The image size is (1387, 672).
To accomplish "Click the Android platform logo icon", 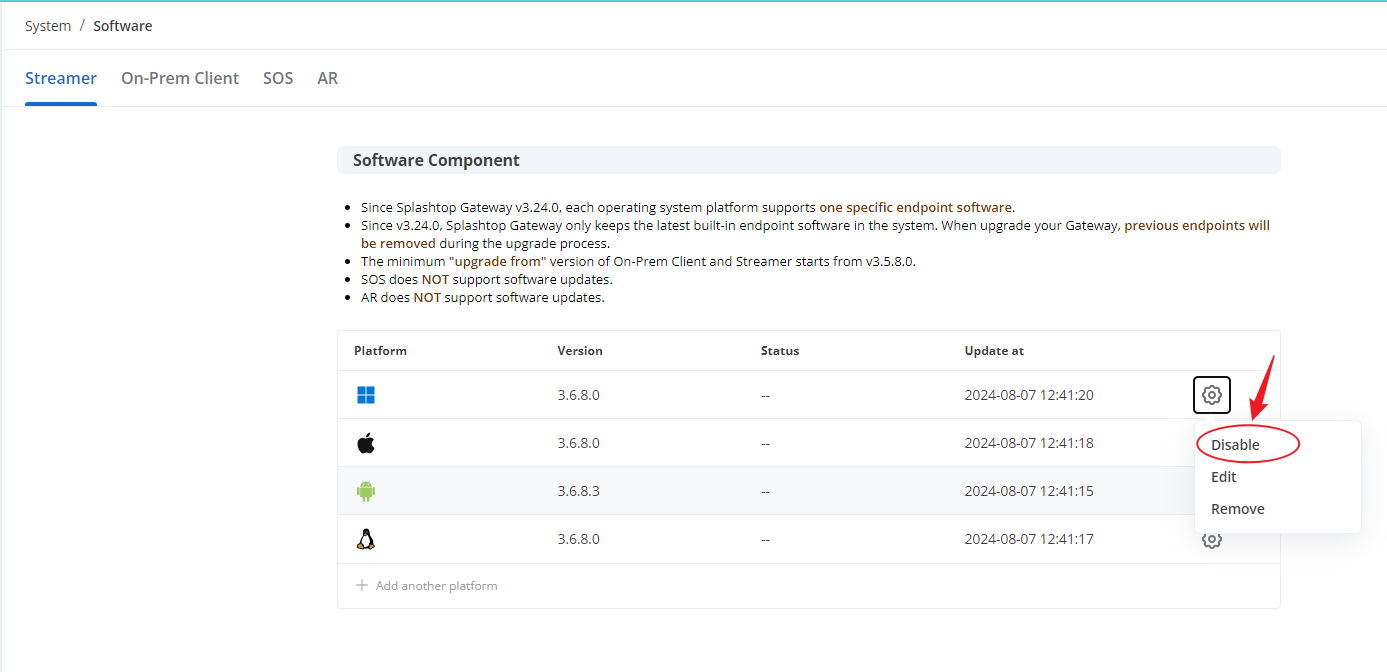I will 366,491.
